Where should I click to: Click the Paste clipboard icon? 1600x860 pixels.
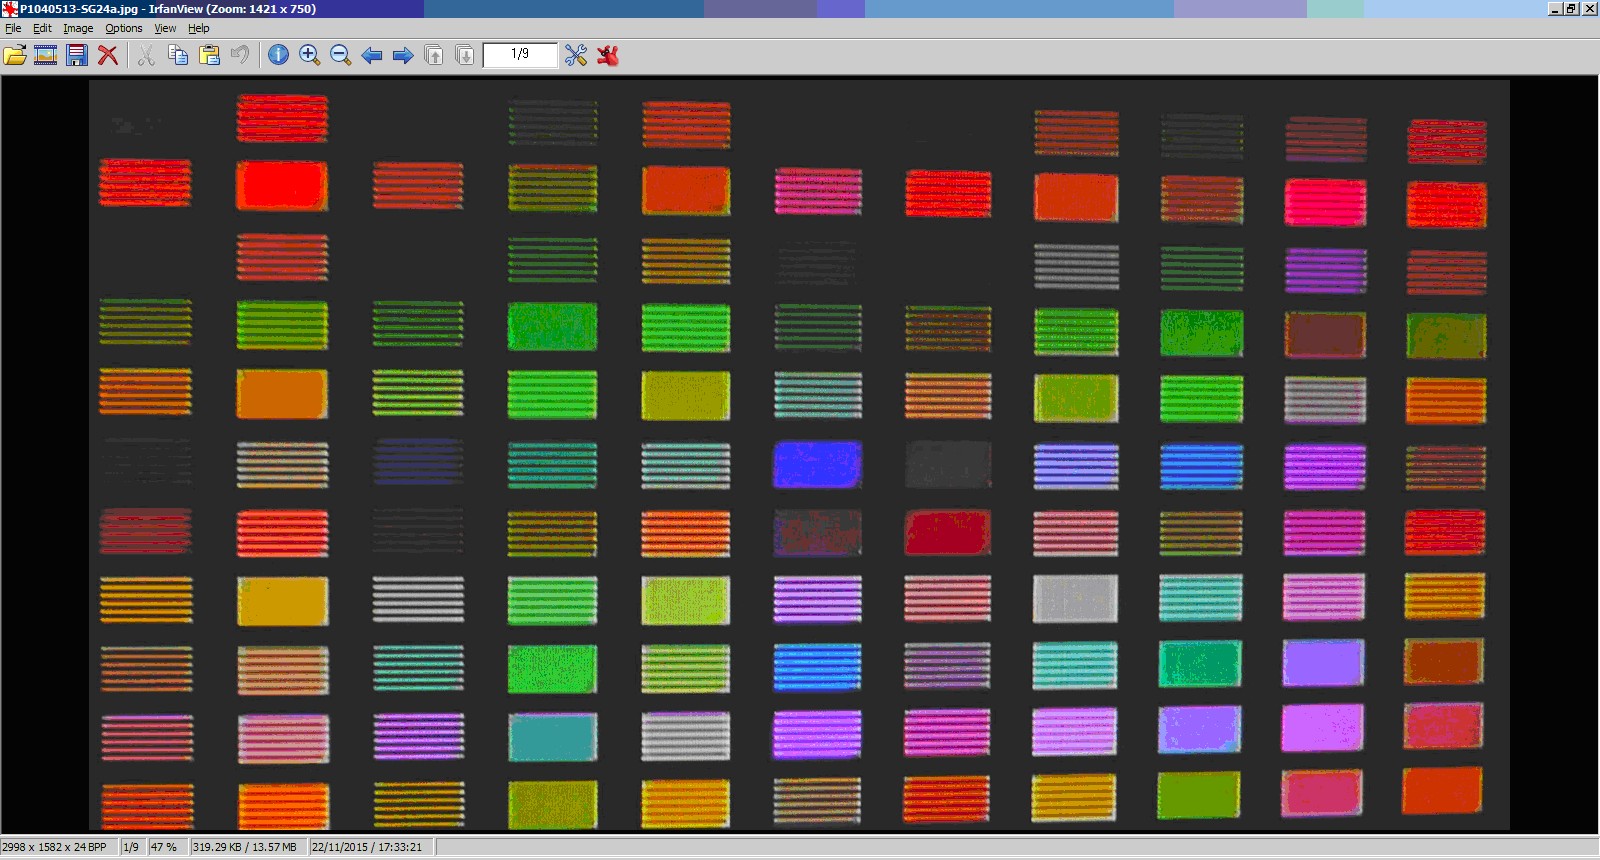pyautogui.click(x=209, y=55)
